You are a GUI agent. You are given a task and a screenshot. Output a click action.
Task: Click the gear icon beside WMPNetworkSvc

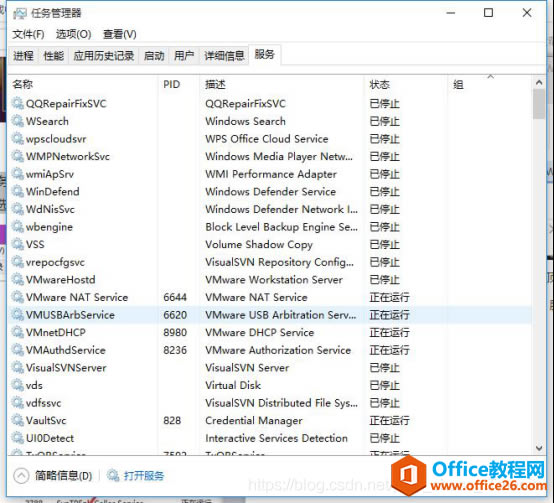coord(17,156)
